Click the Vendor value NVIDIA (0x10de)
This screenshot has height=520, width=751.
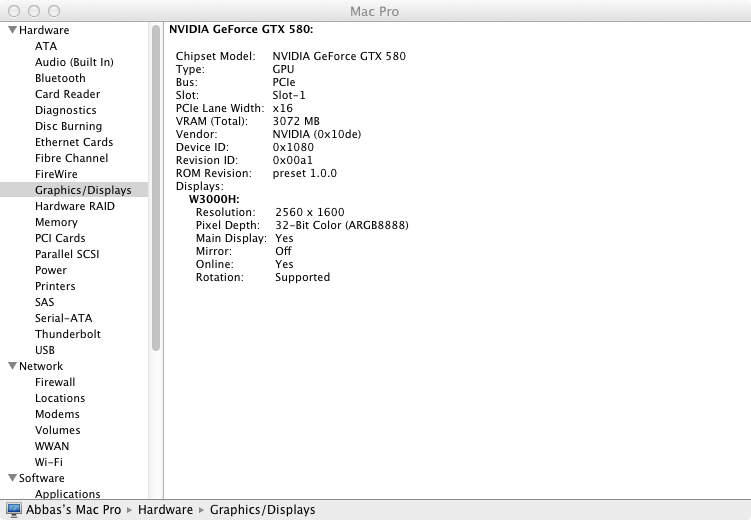pos(317,134)
